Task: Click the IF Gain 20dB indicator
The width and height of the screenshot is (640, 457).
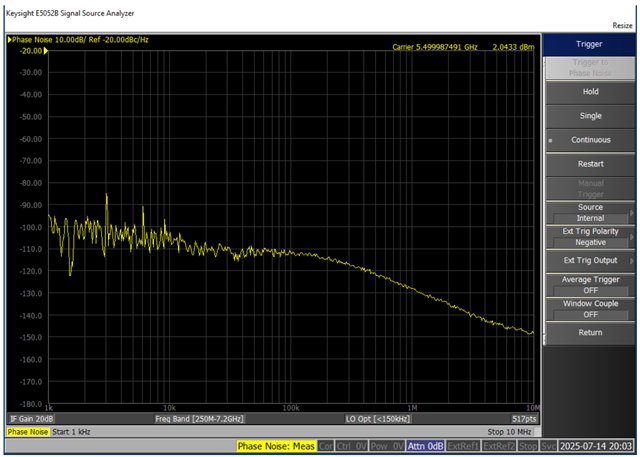Action: 31,419
